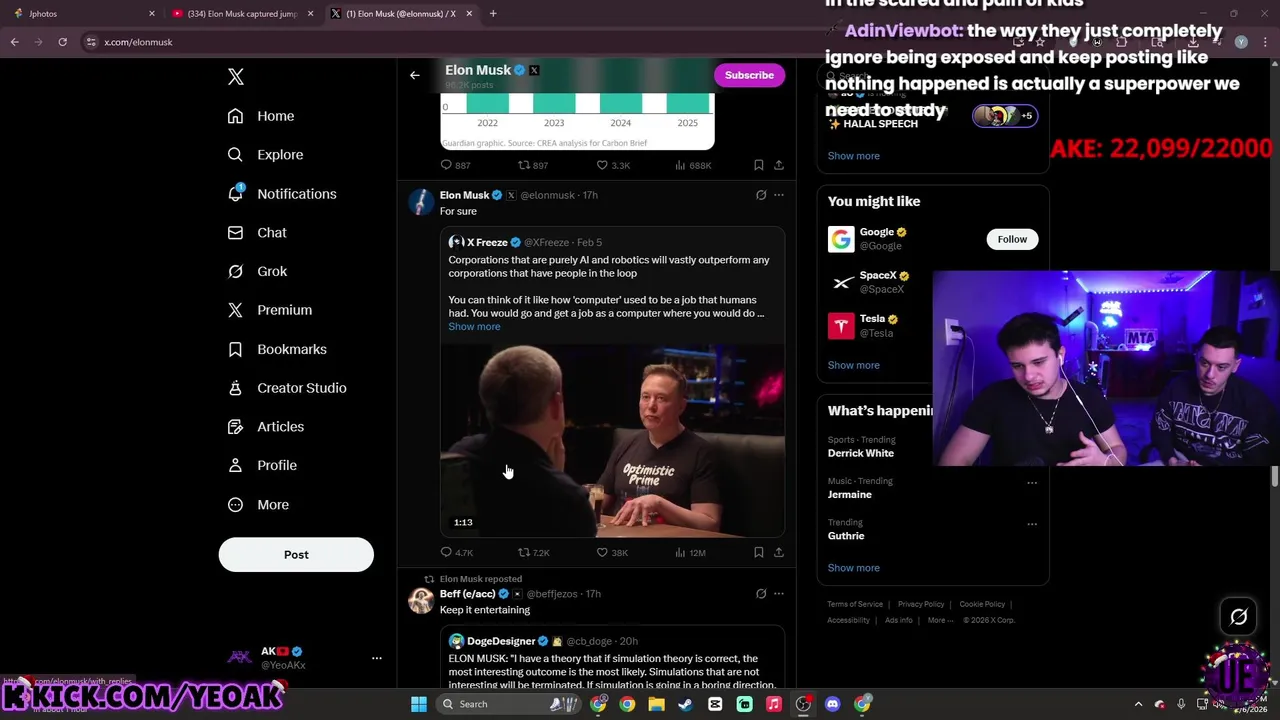The height and width of the screenshot is (720, 1280).
Task: Open the Bookmarks page
Action: tap(277, 349)
